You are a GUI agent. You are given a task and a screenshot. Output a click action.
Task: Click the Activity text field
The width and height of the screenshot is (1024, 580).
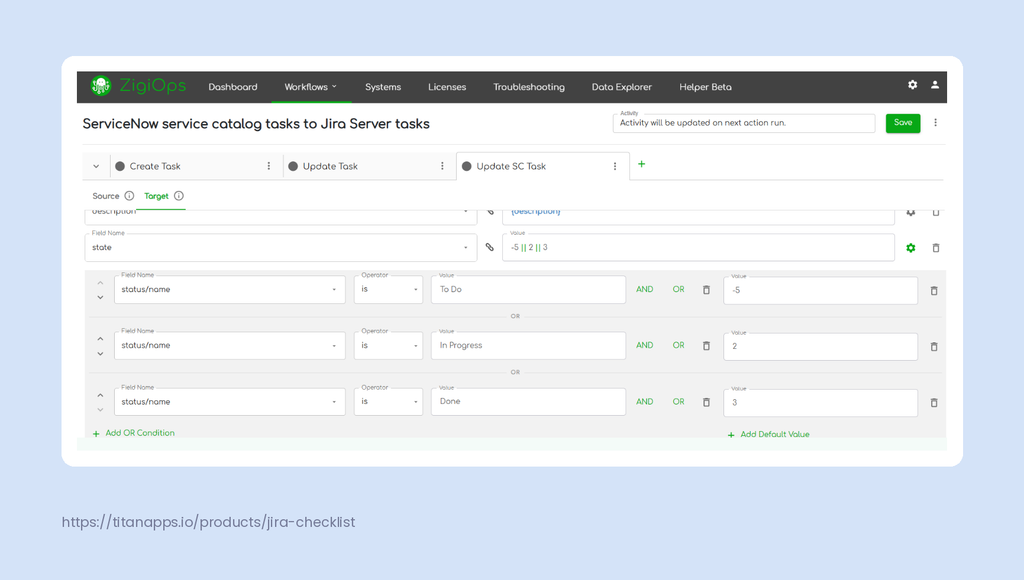point(744,123)
